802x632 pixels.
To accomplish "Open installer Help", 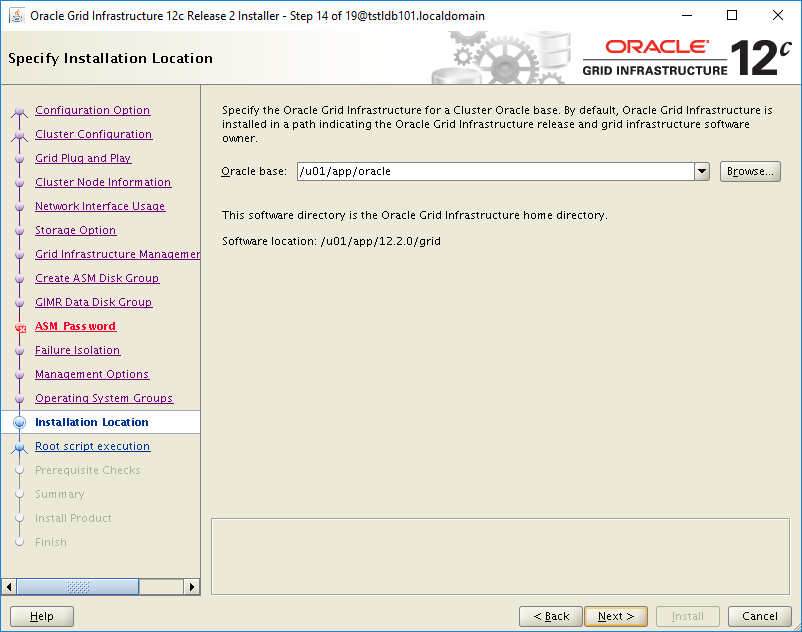I will point(42,616).
